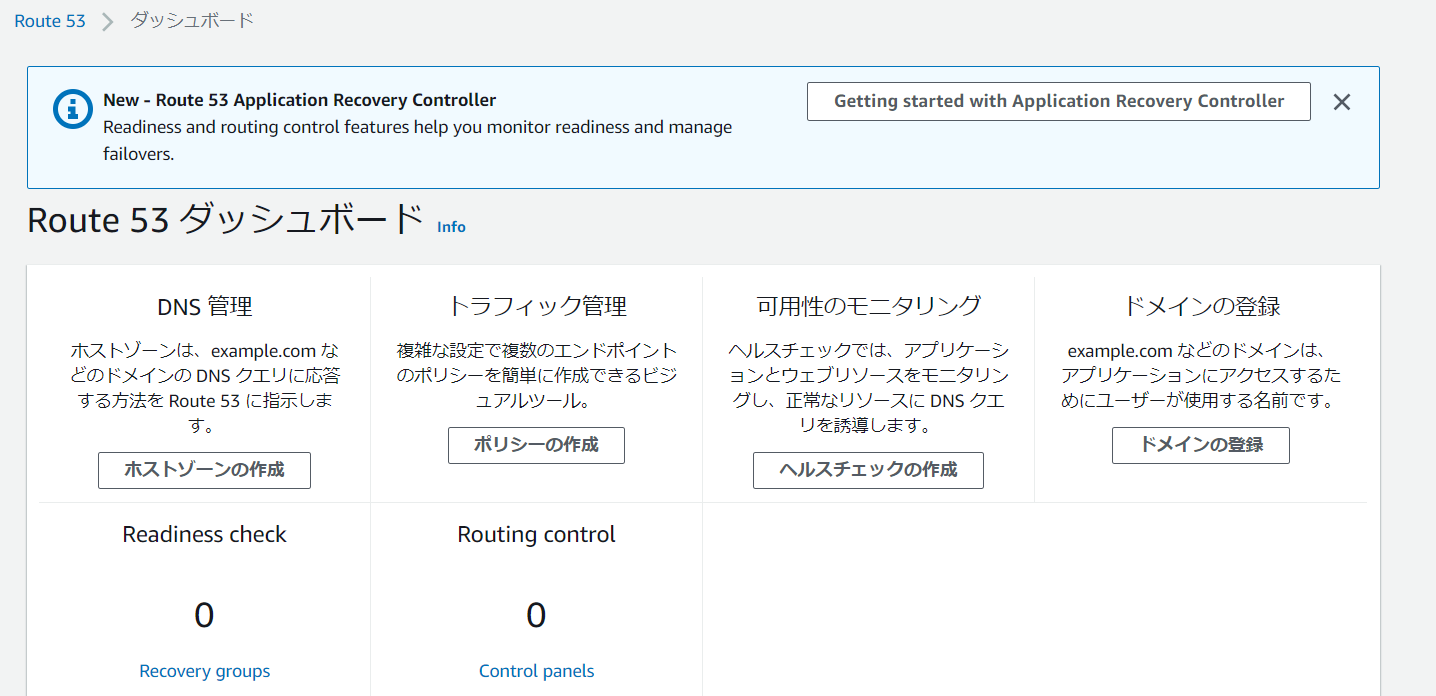Click banner title New - Route 53 Application Recovery Controller

point(300,100)
